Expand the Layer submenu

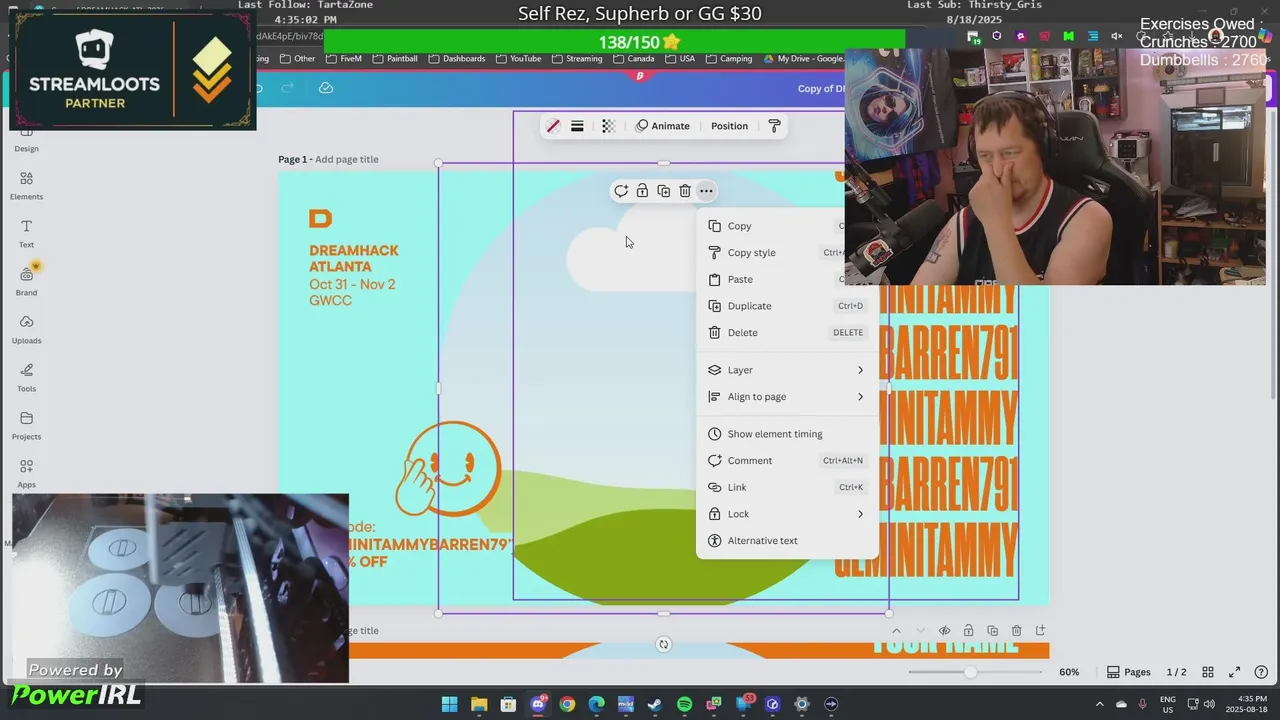[787, 370]
